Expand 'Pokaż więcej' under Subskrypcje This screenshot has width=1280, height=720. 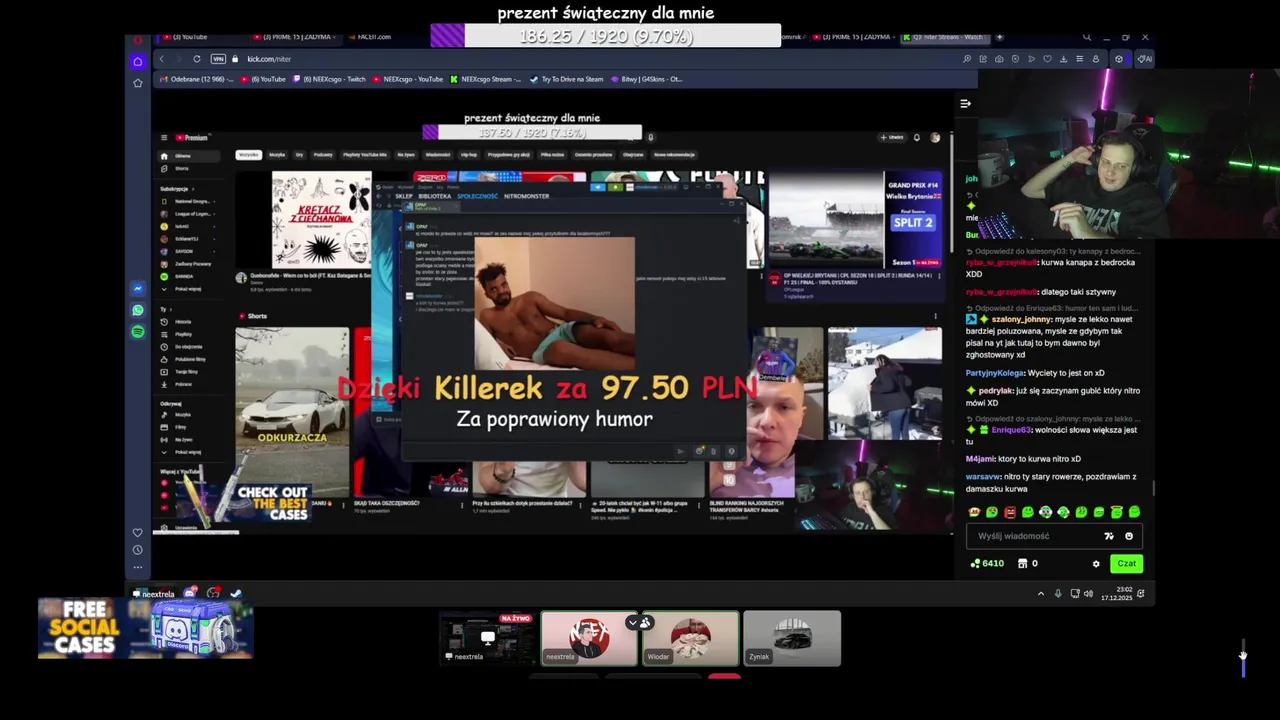[x=183, y=289]
